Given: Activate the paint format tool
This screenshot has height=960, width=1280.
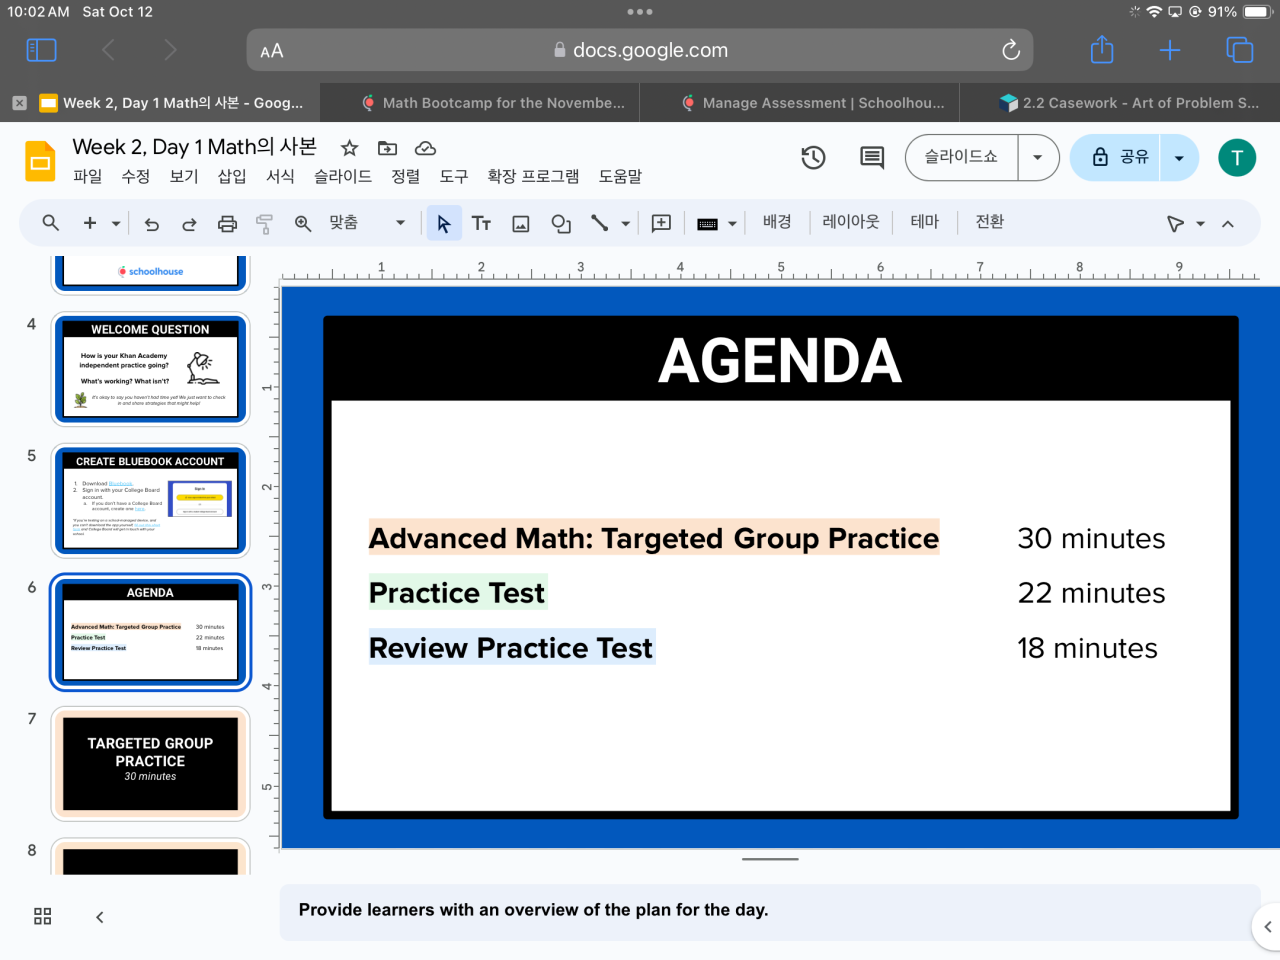Looking at the screenshot, I should pos(265,224).
